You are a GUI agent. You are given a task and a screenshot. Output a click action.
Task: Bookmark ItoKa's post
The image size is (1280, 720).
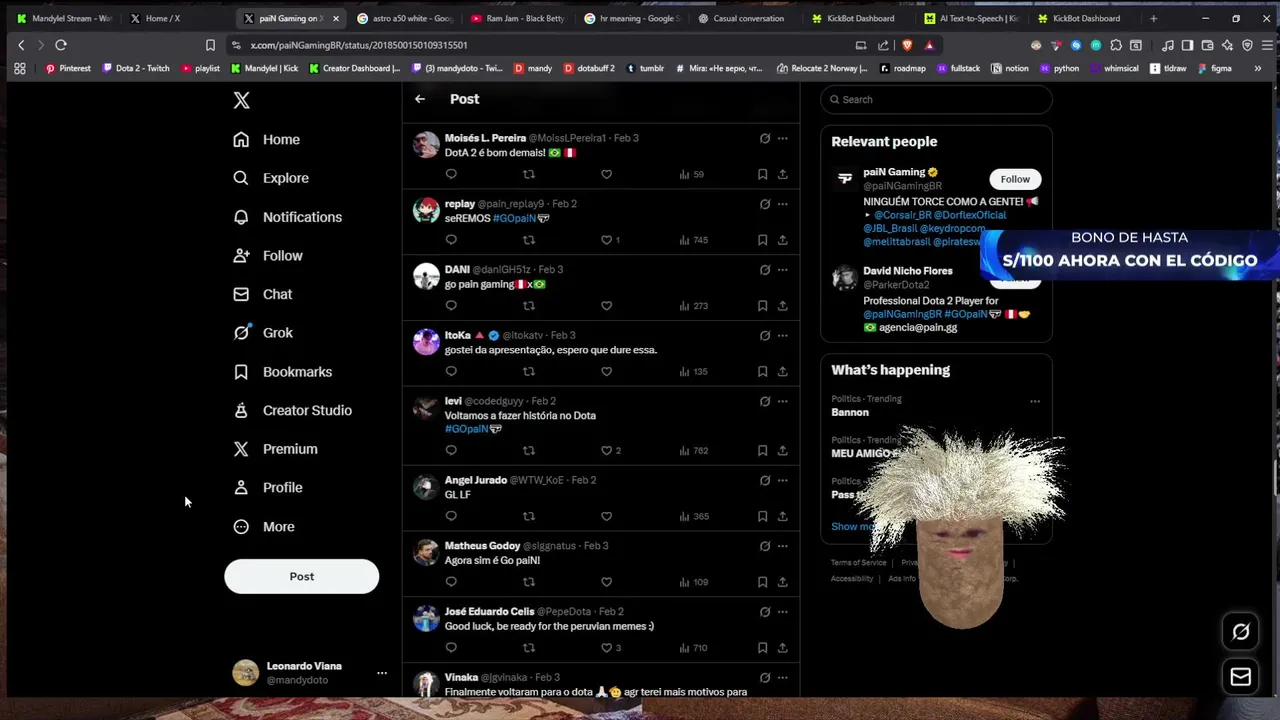tap(762, 371)
